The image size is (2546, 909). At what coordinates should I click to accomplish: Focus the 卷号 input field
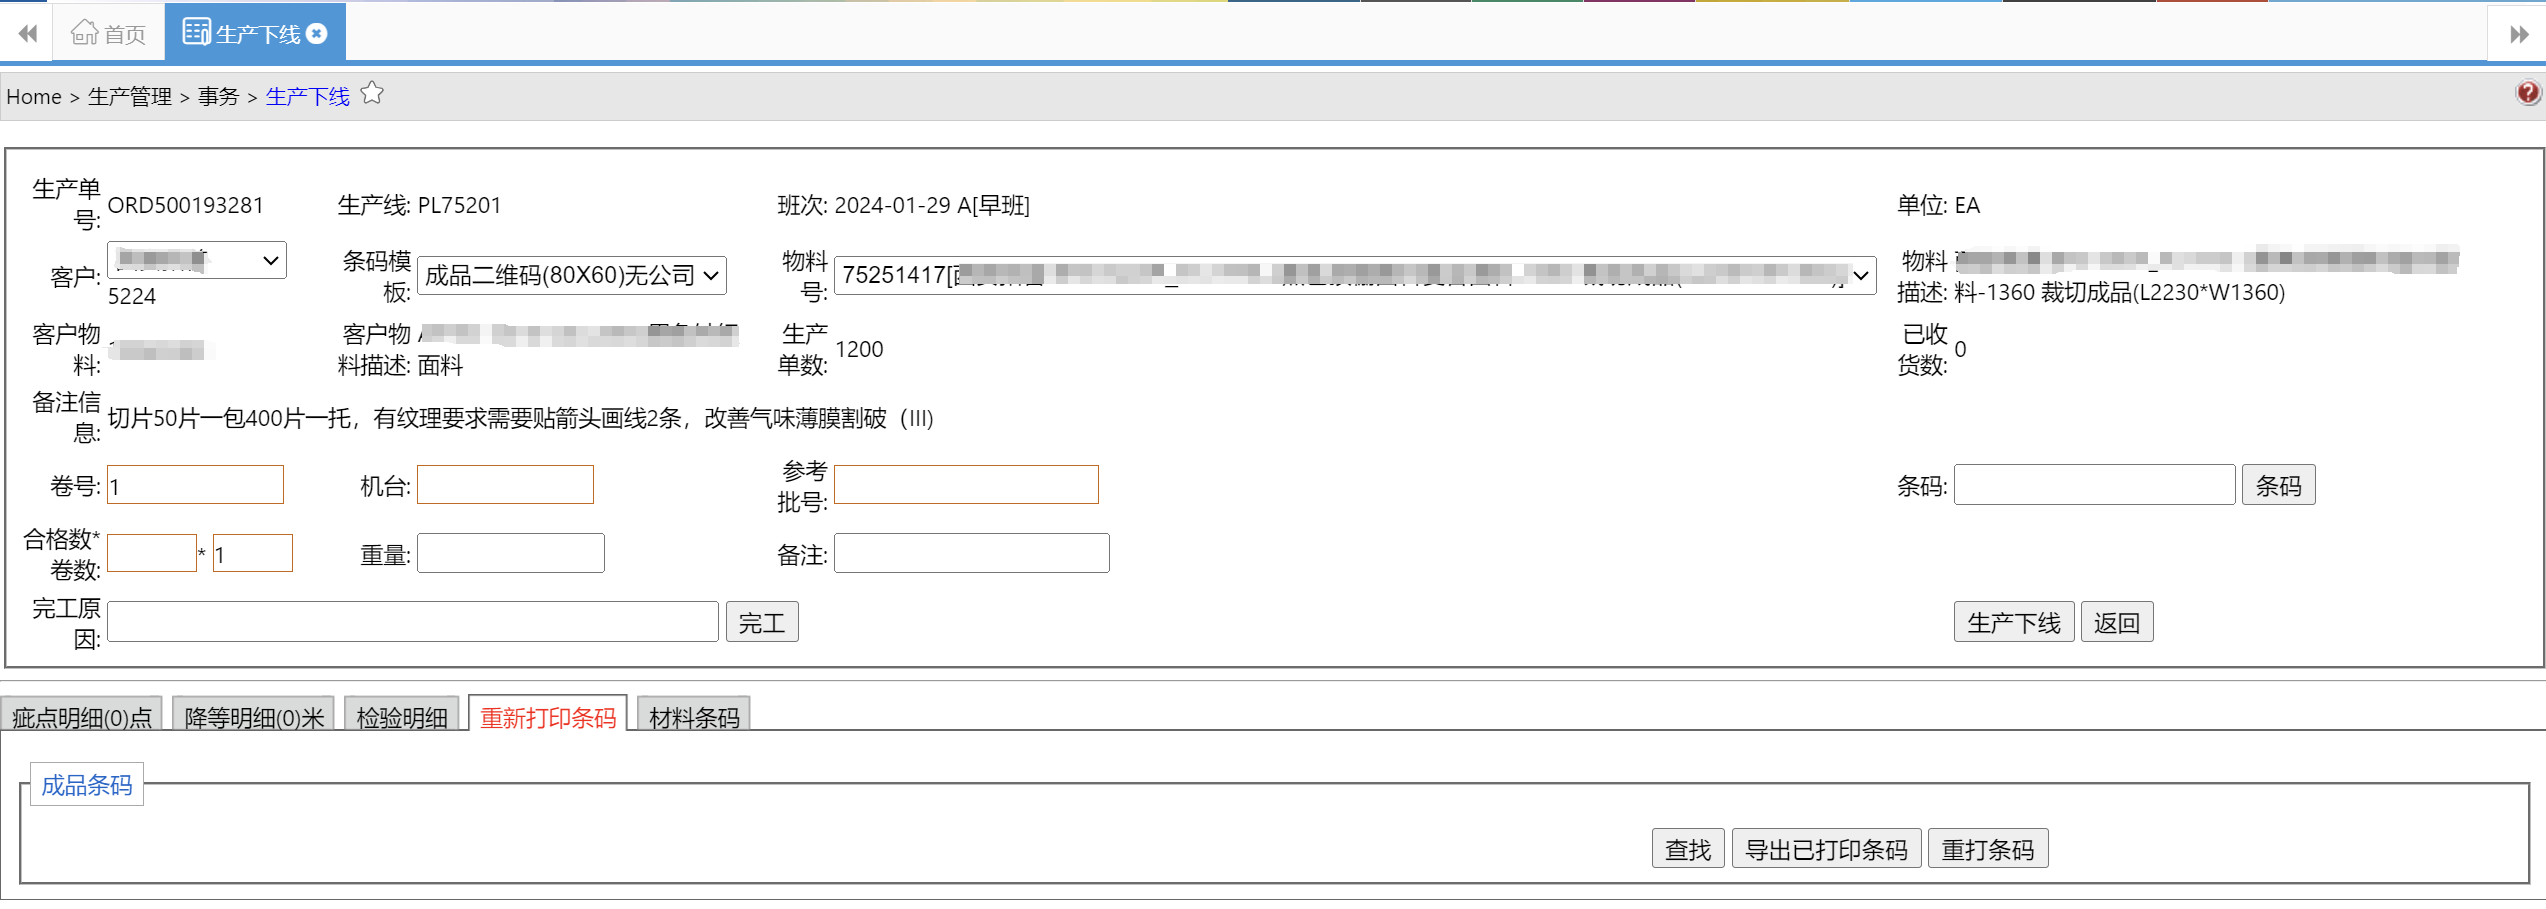click(195, 486)
